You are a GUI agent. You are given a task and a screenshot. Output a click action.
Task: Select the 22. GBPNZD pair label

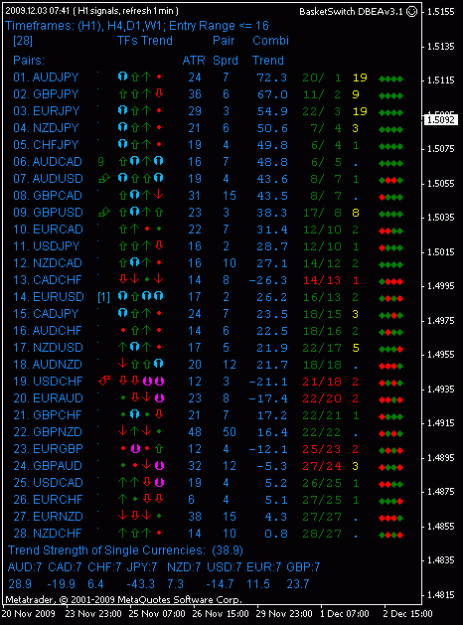[x=47, y=432]
